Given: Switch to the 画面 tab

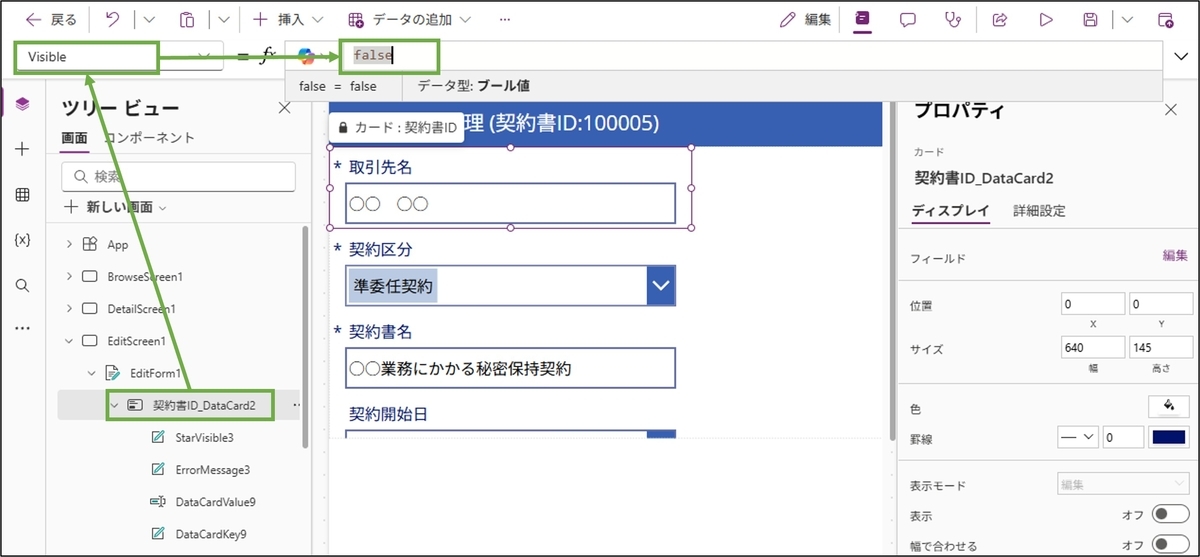Looking at the screenshot, I should point(74,138).
